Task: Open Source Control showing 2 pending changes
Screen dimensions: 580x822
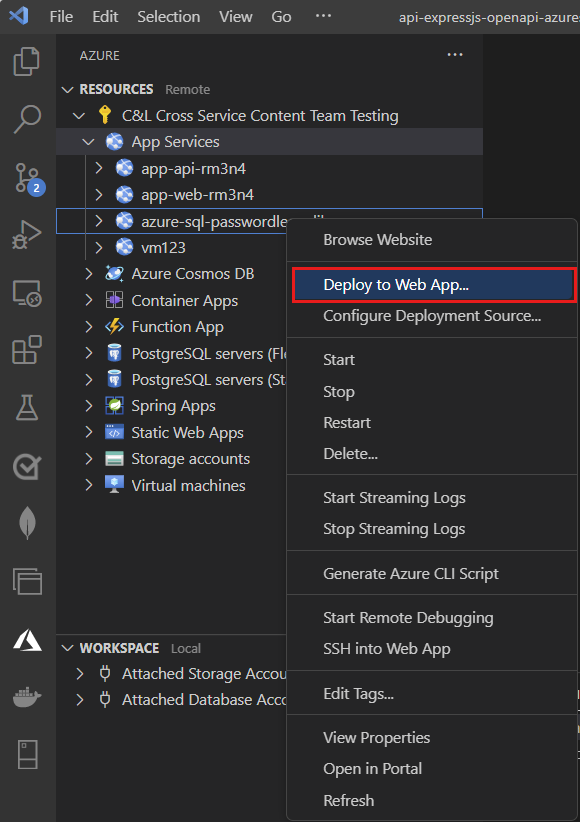Action: pos(27,178)
